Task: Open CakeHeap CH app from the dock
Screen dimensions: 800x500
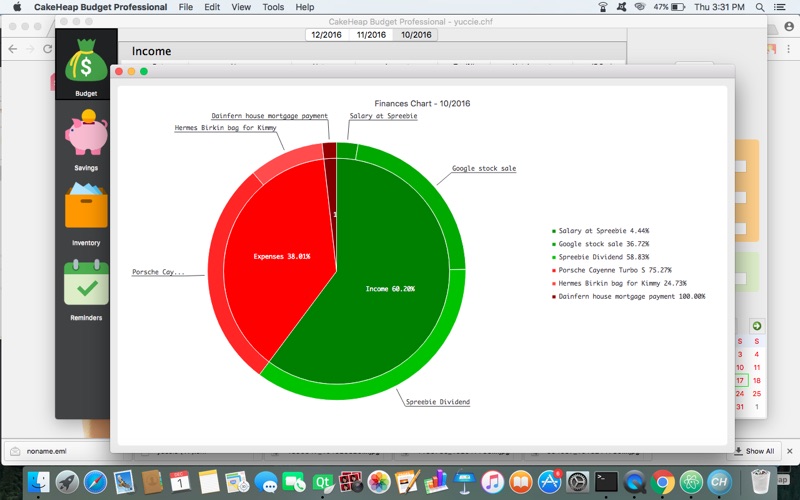Action: pos(719,482)
